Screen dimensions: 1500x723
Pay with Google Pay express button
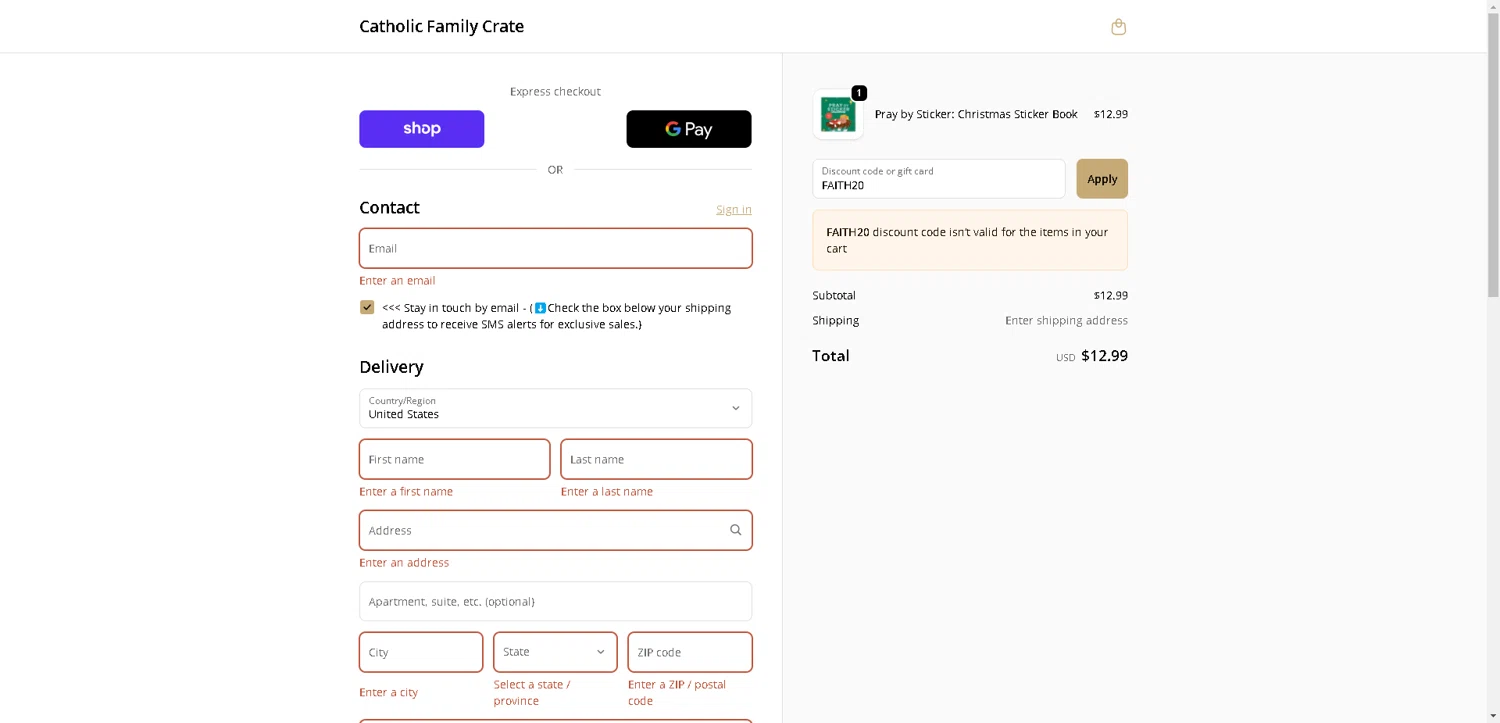tap(689, 129)
